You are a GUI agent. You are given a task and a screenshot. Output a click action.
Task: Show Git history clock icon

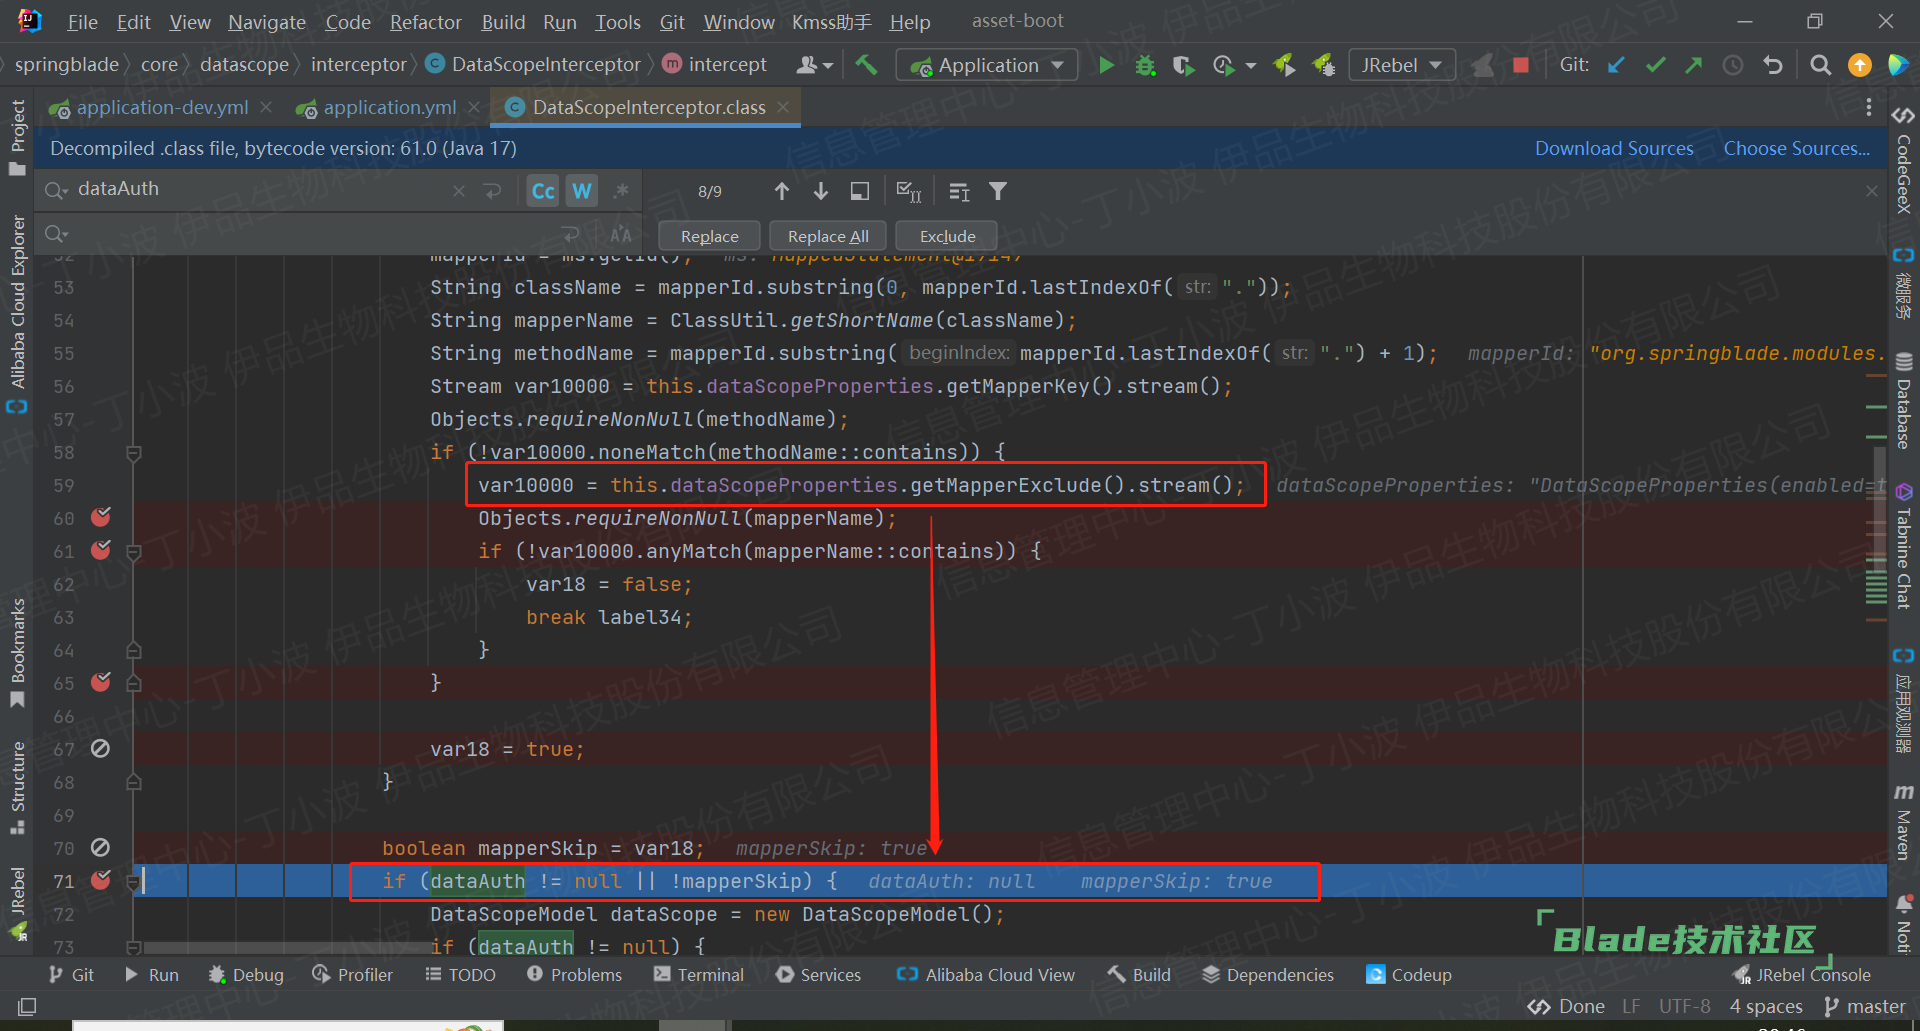[x=1733, y=65]
